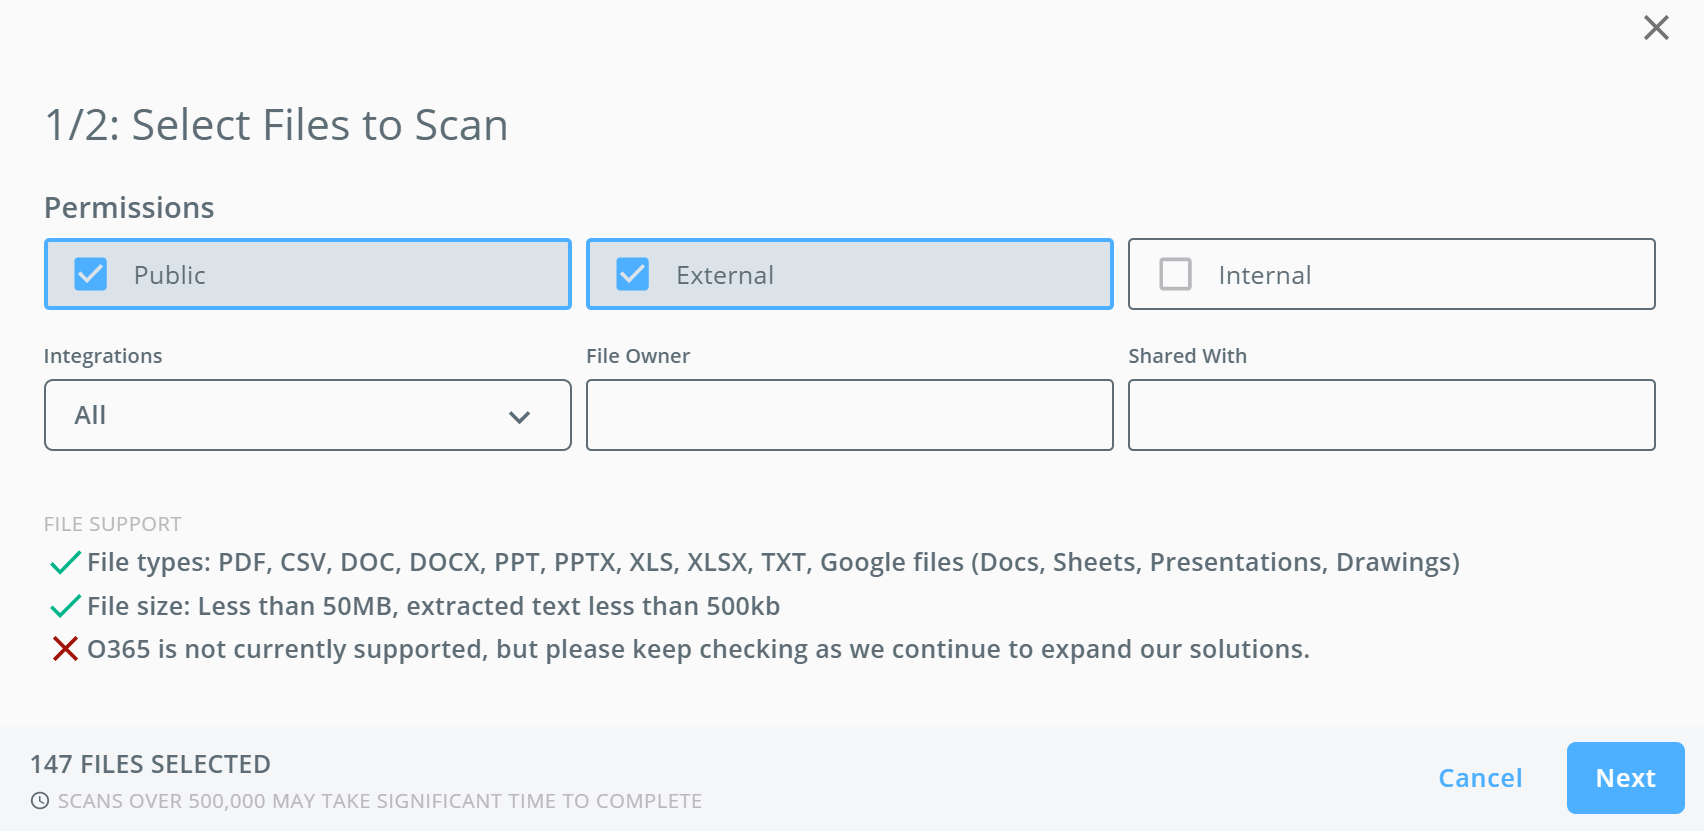Click the 147 Files Selected counter
This screenshot has width=1704, height=831.
coord(150,765)
